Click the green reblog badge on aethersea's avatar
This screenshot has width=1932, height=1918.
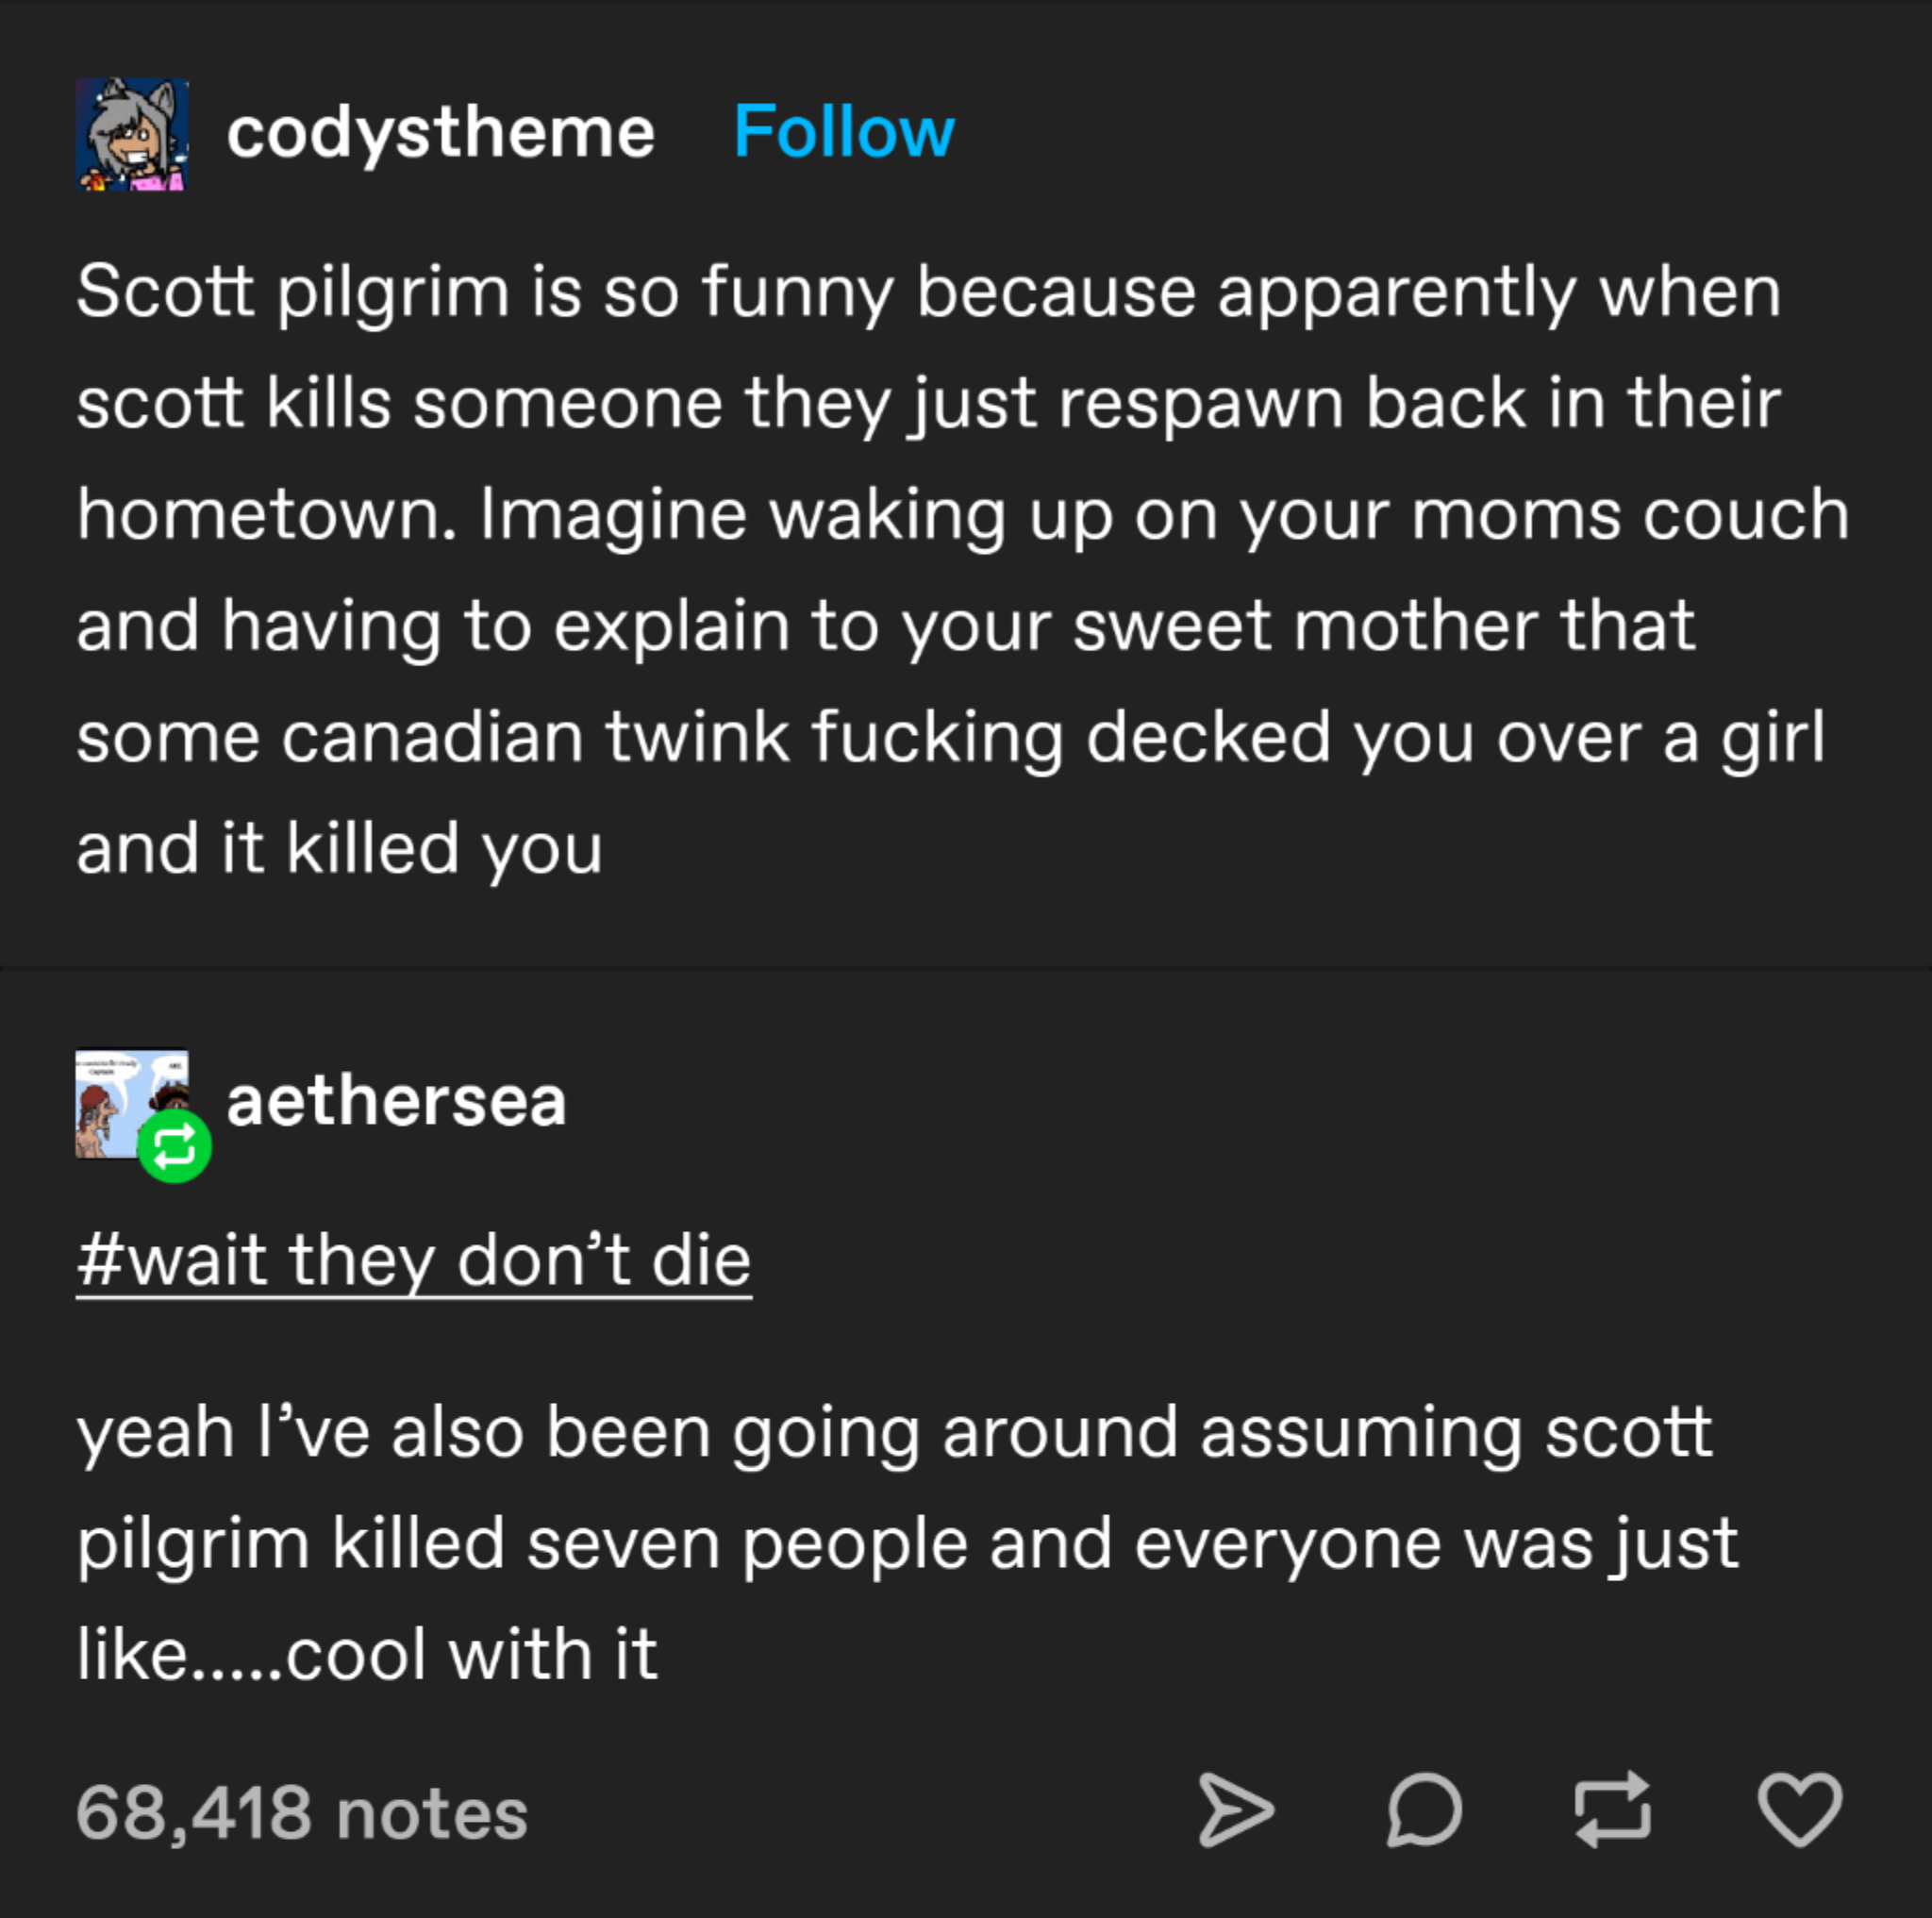(x=174, y=1146)
